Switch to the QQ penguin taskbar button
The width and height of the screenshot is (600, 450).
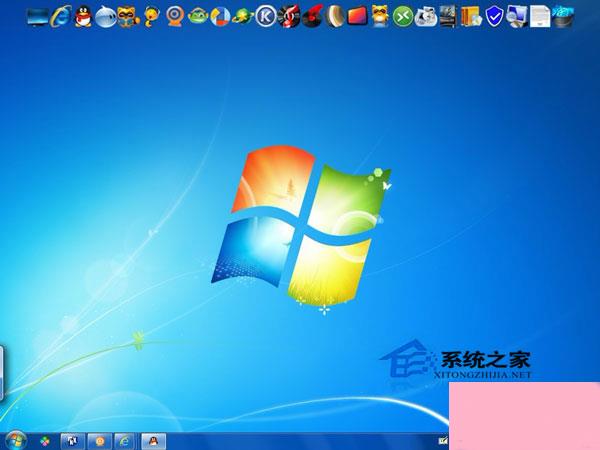tap(154, 442)
